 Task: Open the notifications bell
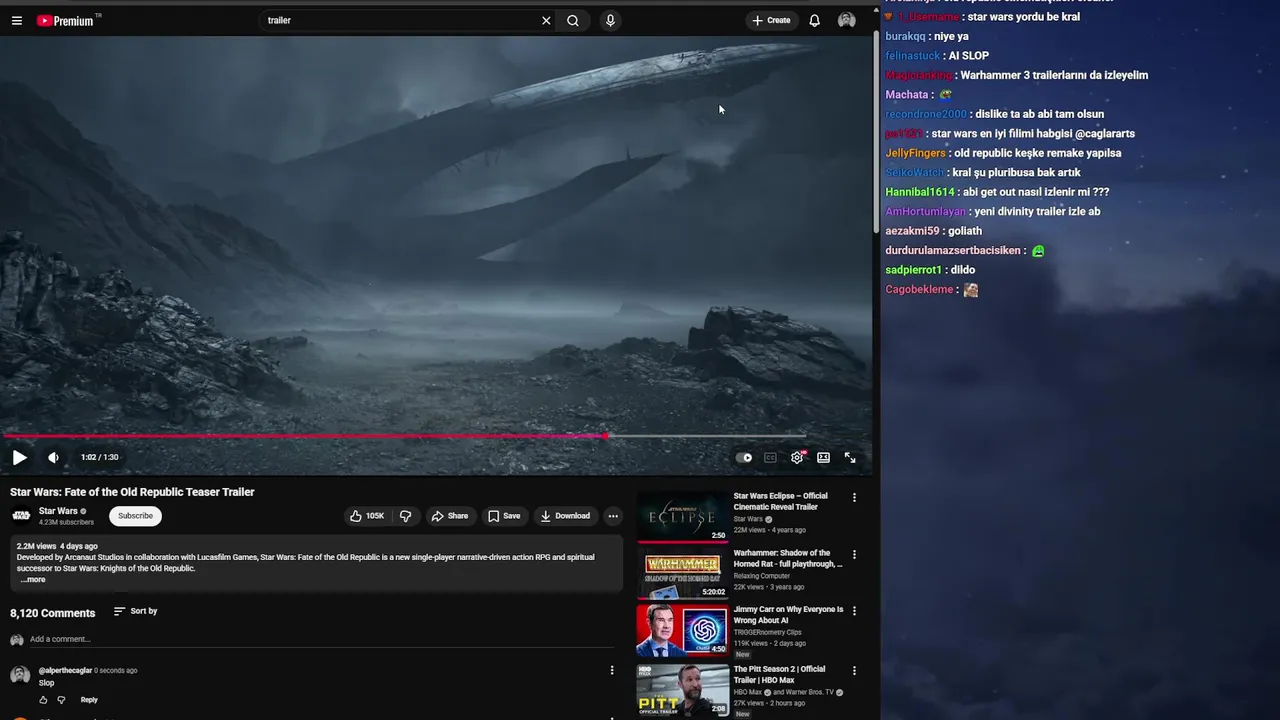tap(815, 20)
